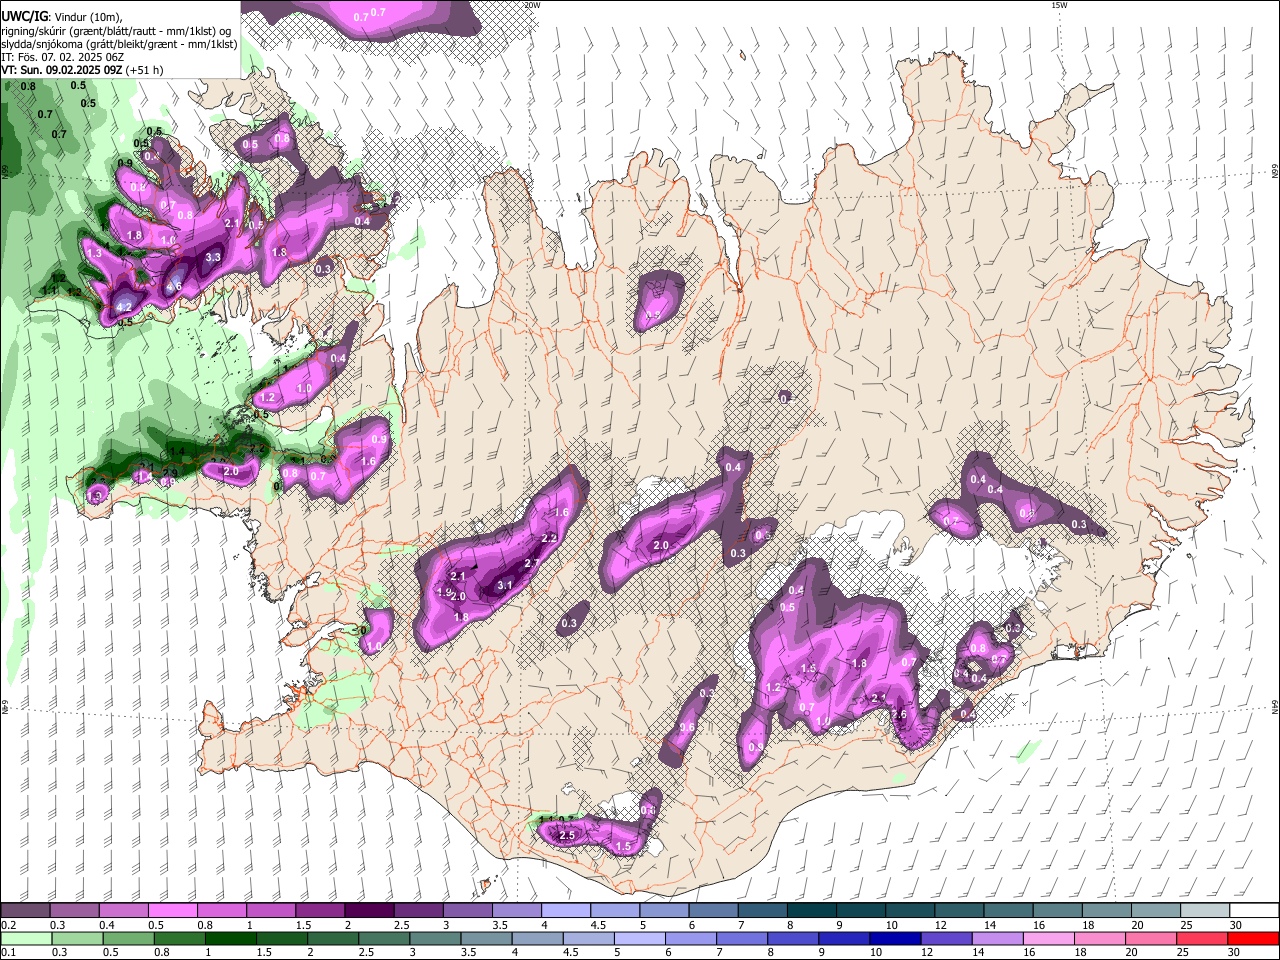Click the '15W' longitude label
This screenshot has height=960, width=1280.
point(1059,5)
